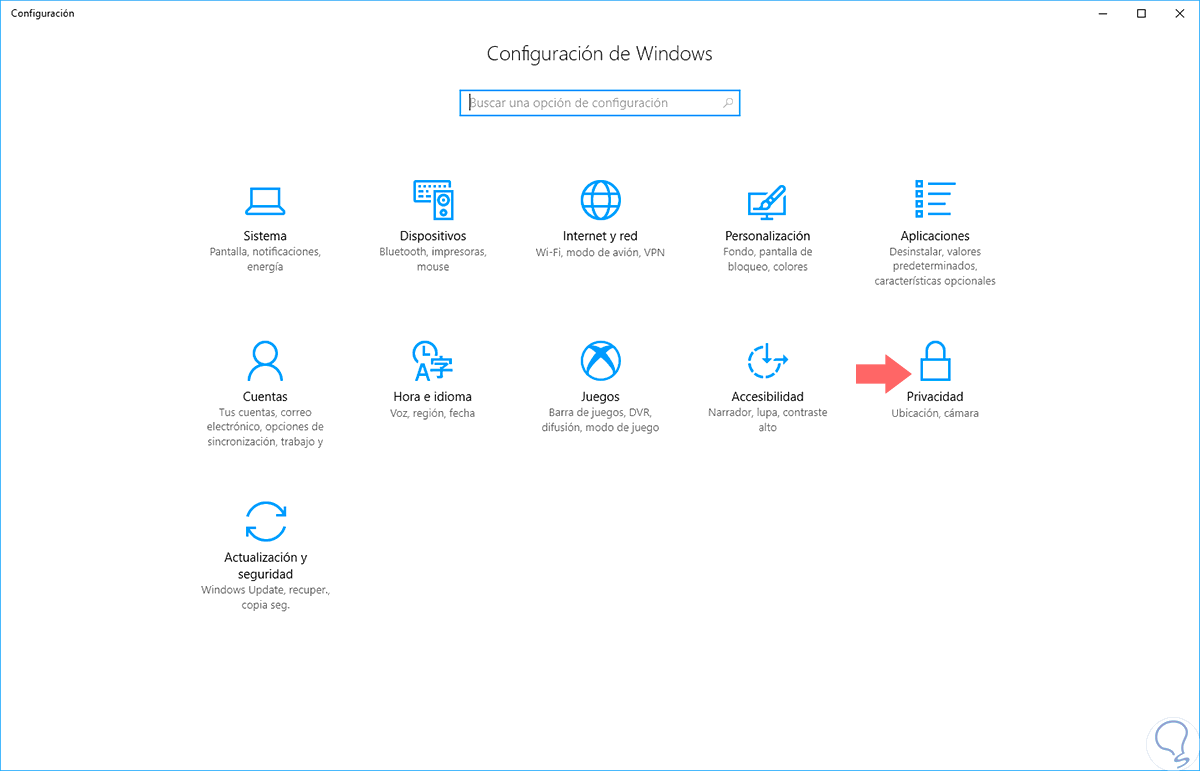Click 'Ubicación, cámara' description
This screenshot has height=771, width=1200.
tap(935, 412)
